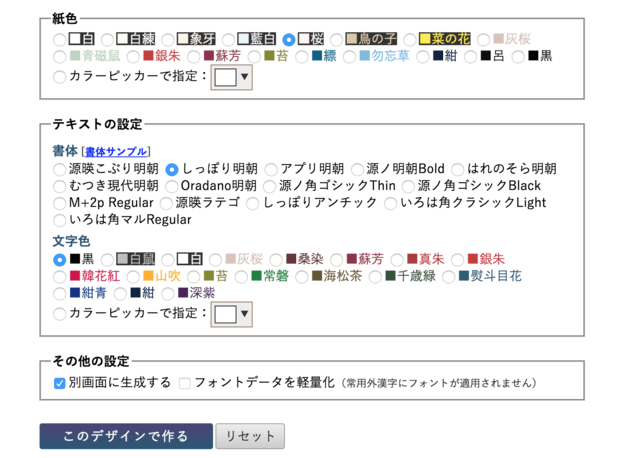The width and height of the screenshot is (640, 458).
Task: Pick 熨斗目花 text color
Action: 450,276
